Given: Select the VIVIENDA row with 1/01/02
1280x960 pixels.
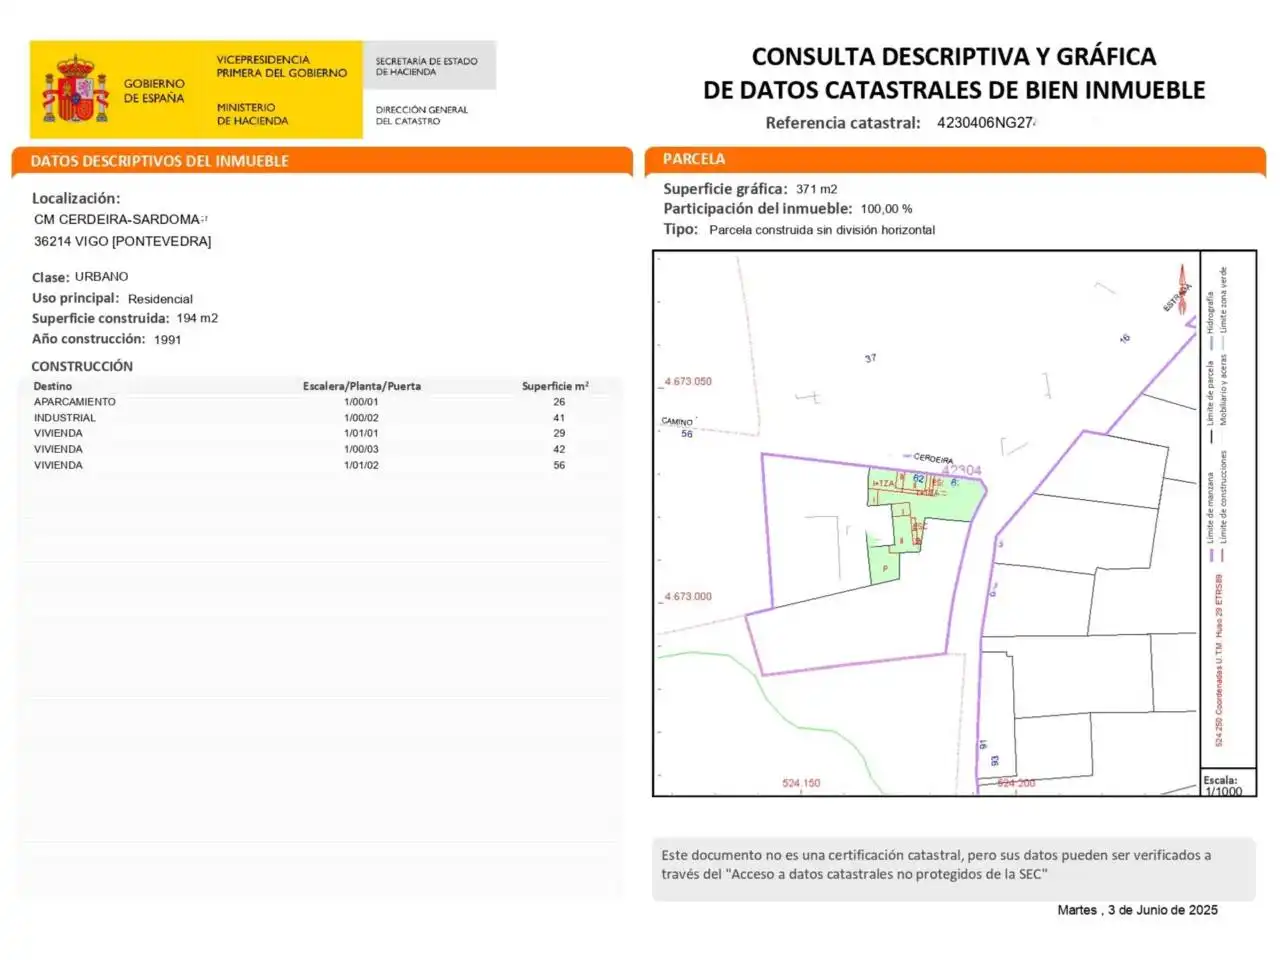Looking at the screenshot, I should pyautogui.click(x=320, y=466).
